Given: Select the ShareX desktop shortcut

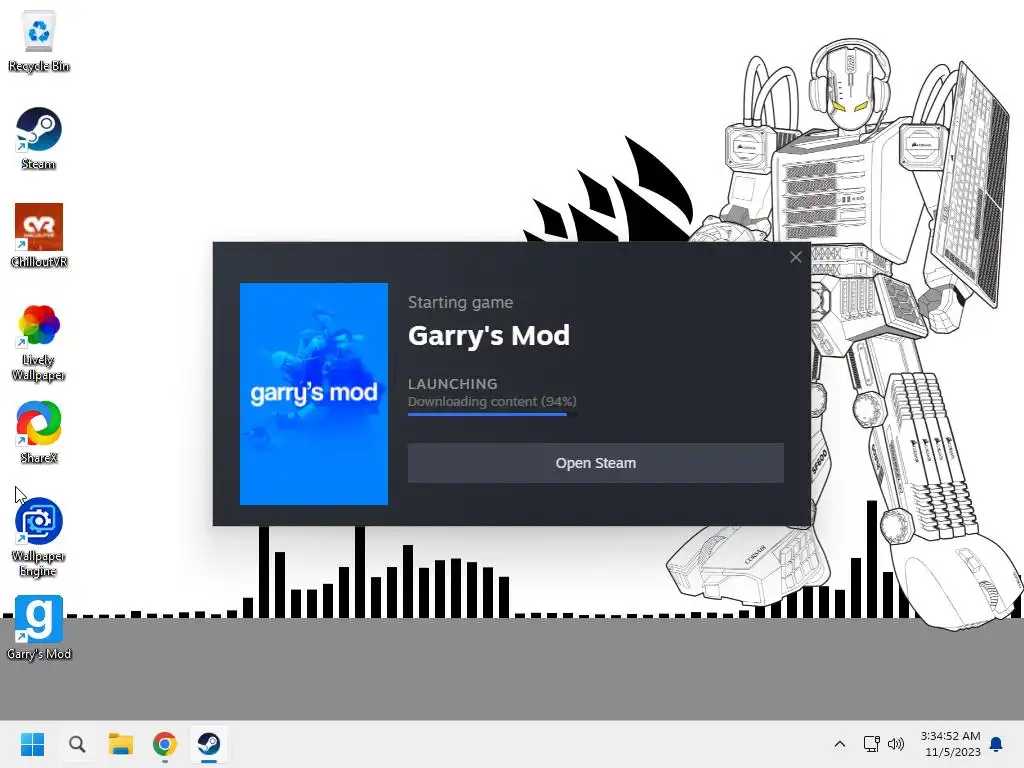Looking at the screenshot, I should [x=39, y=432].
